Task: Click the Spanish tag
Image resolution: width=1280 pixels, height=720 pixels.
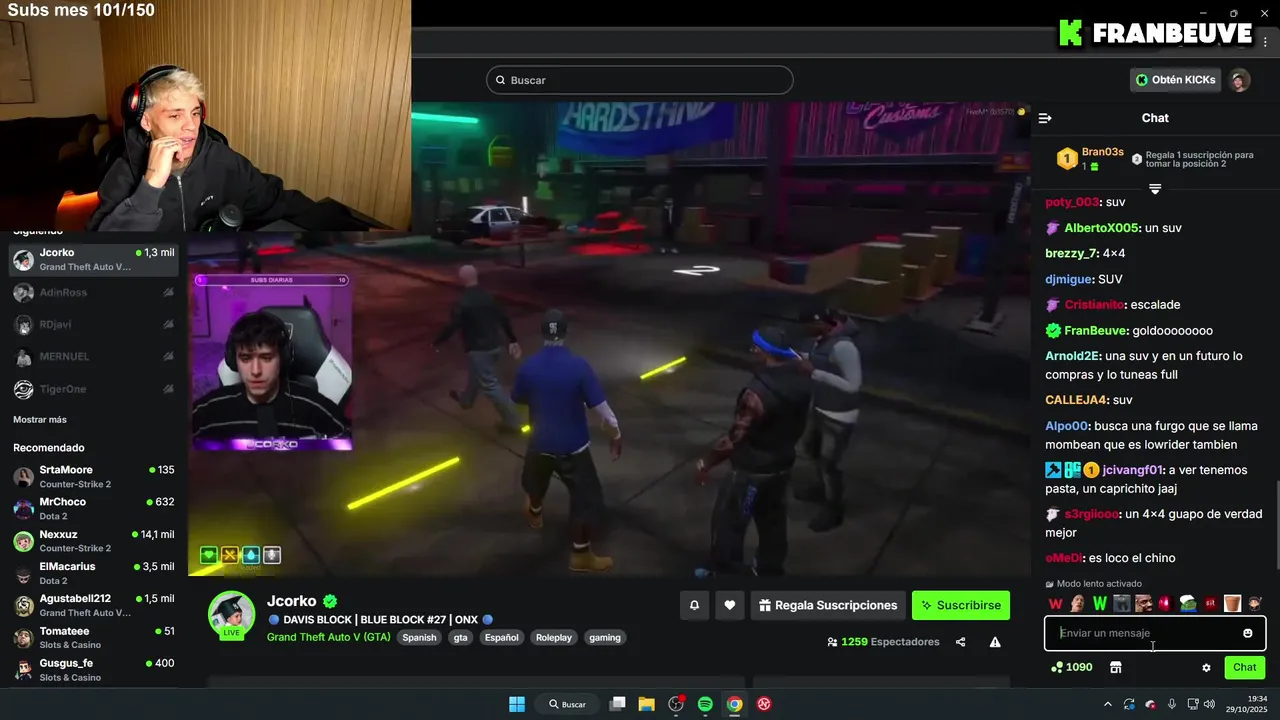Action: (419, 637)
